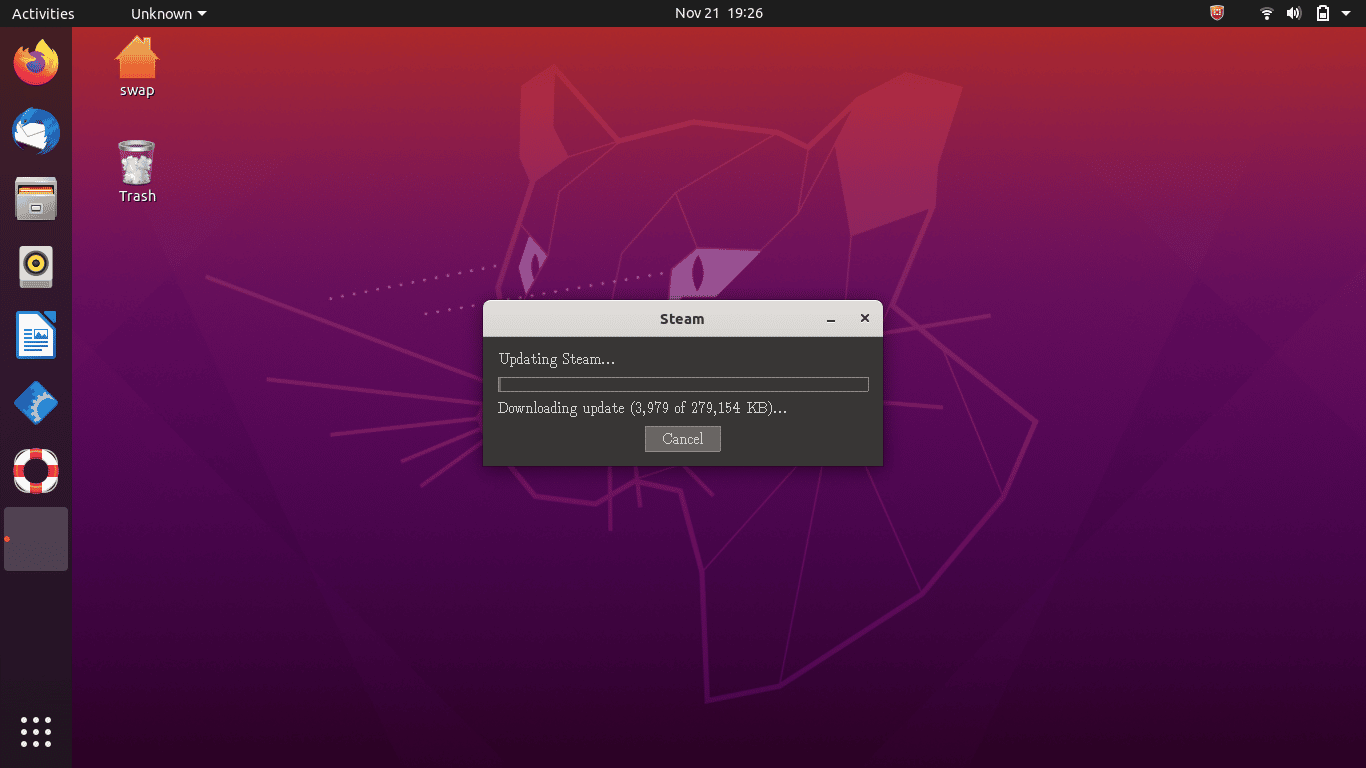
Task: Open Firefox from the dock
Action: (36, 63)
